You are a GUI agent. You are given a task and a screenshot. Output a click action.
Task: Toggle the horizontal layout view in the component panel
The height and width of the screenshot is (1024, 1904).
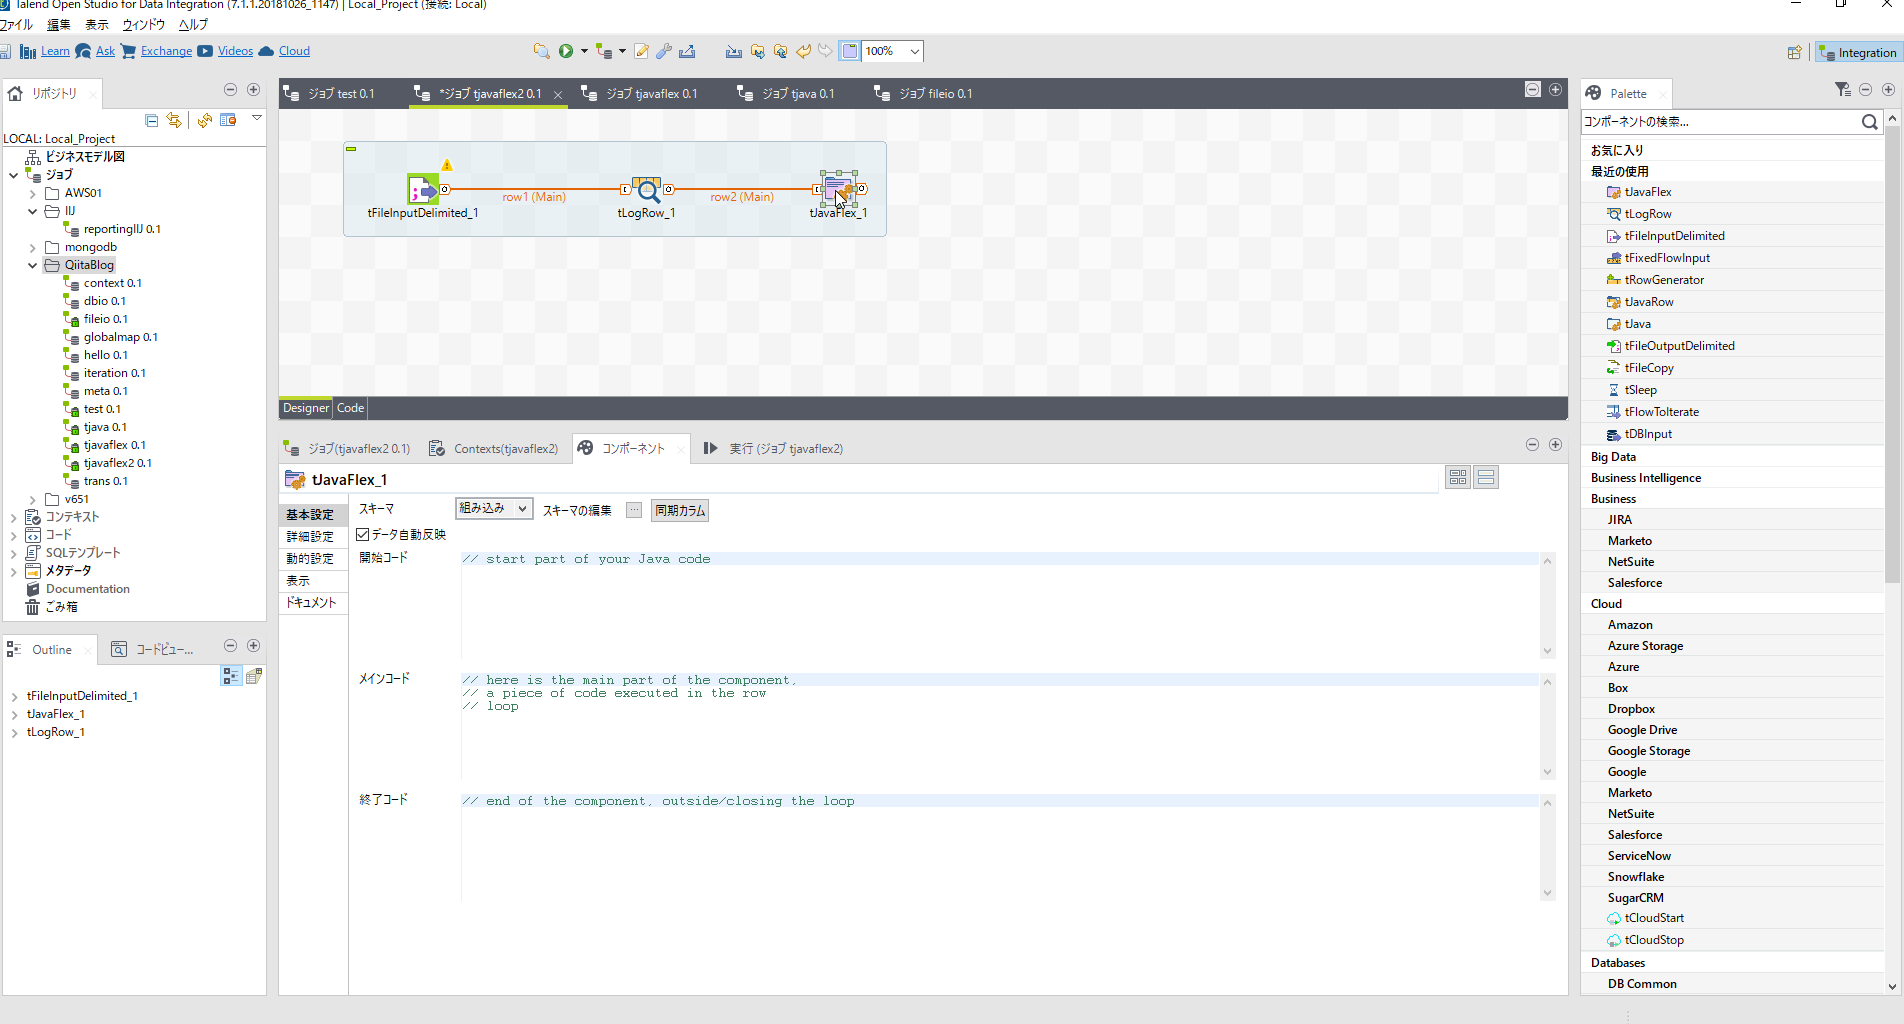pyautogui.click(x=1457, y=477)
